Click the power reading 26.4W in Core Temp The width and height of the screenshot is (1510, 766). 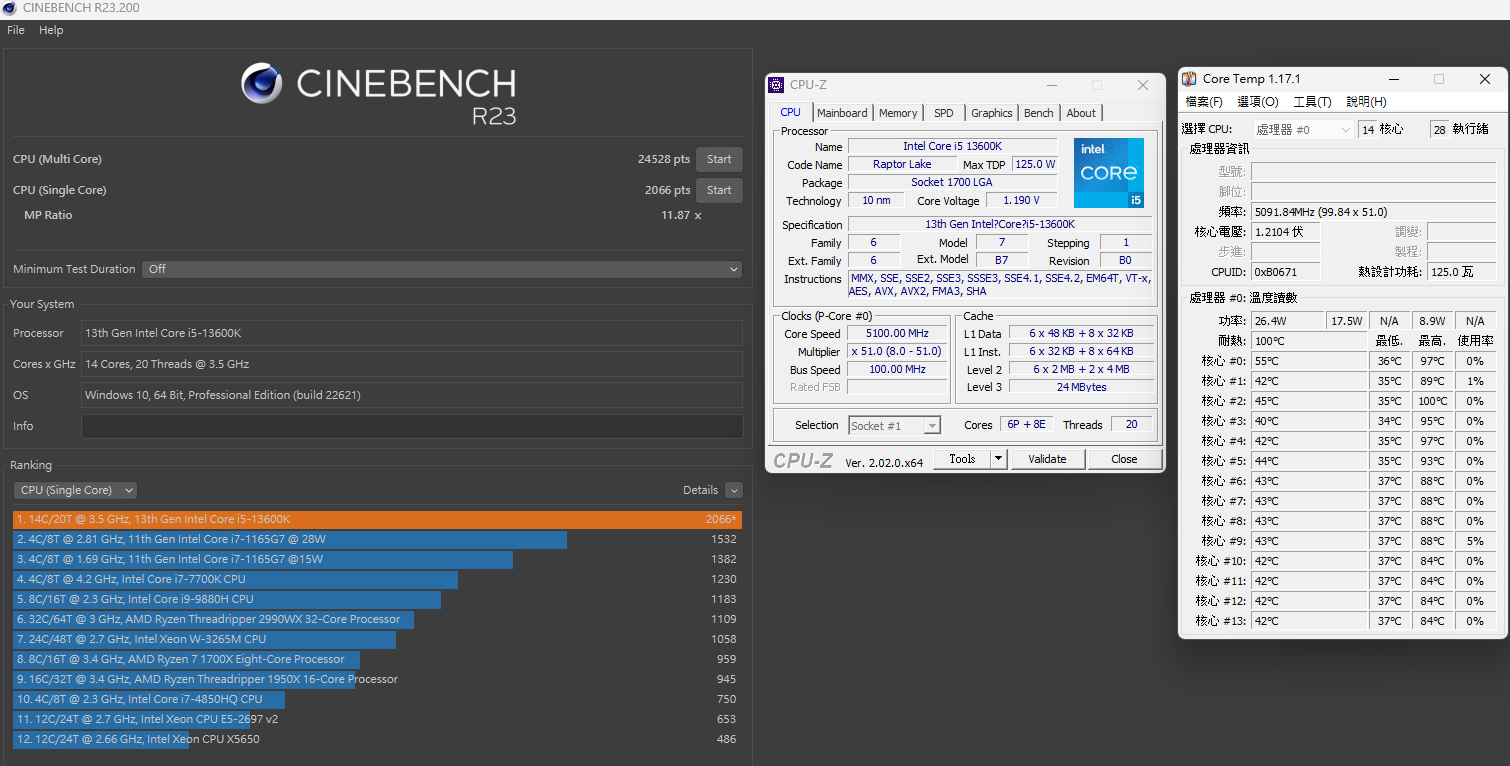pyautogui.click(x=1288, y=321)
